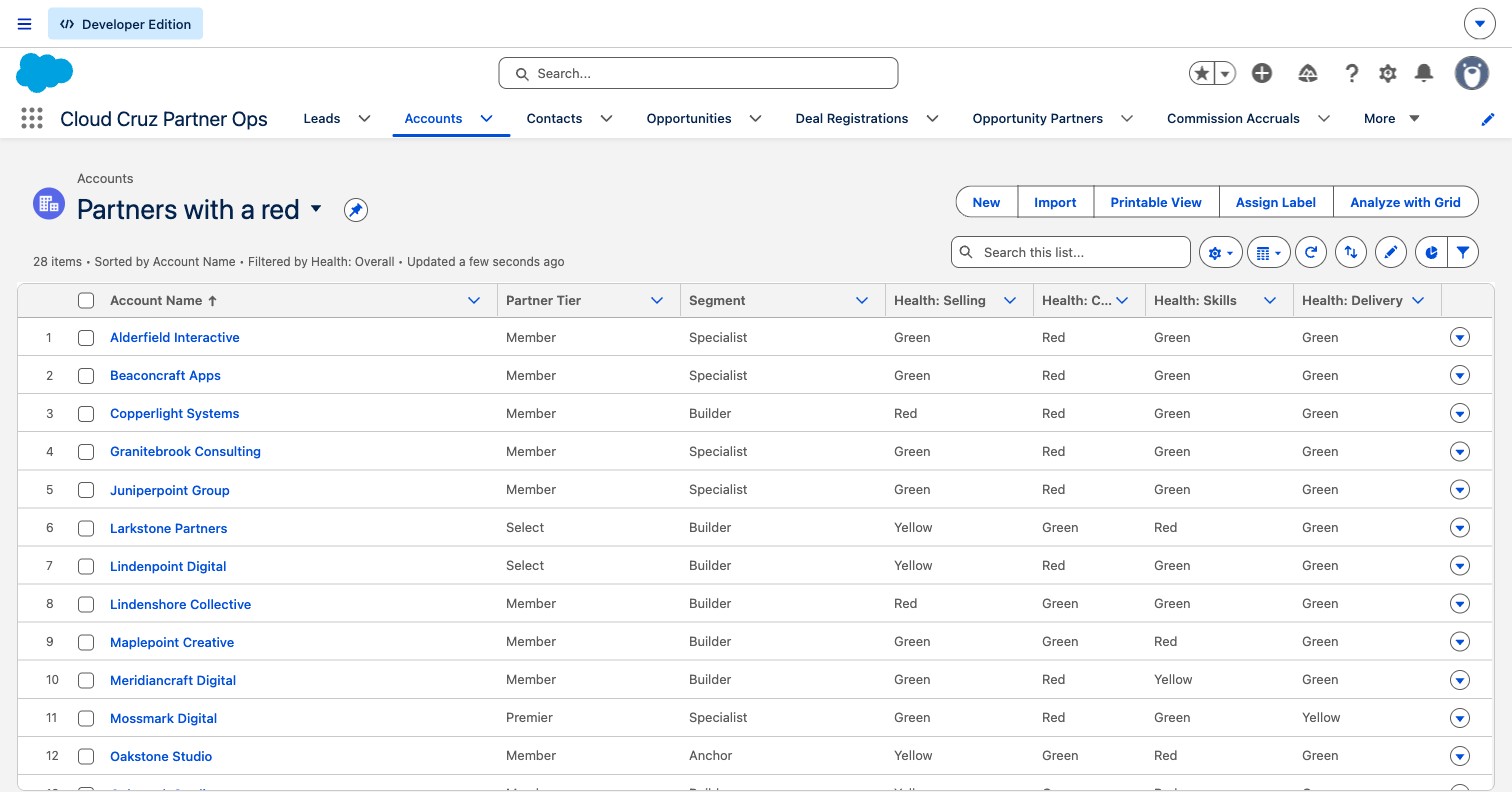Open the user profile avatar
The width and height of the screenshot is (1512, 792).
tap(1472, 73)
